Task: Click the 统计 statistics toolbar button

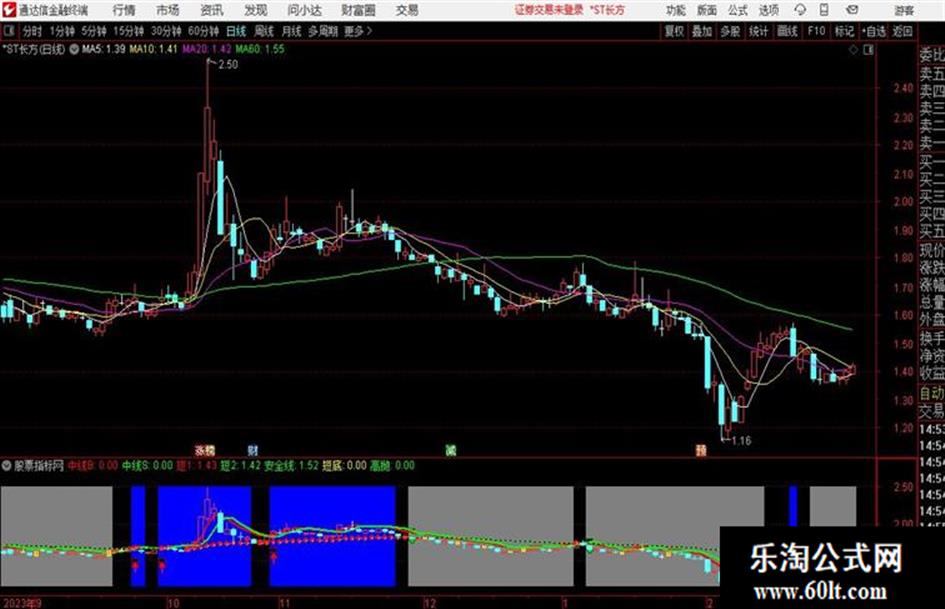Action: (758, 31)
